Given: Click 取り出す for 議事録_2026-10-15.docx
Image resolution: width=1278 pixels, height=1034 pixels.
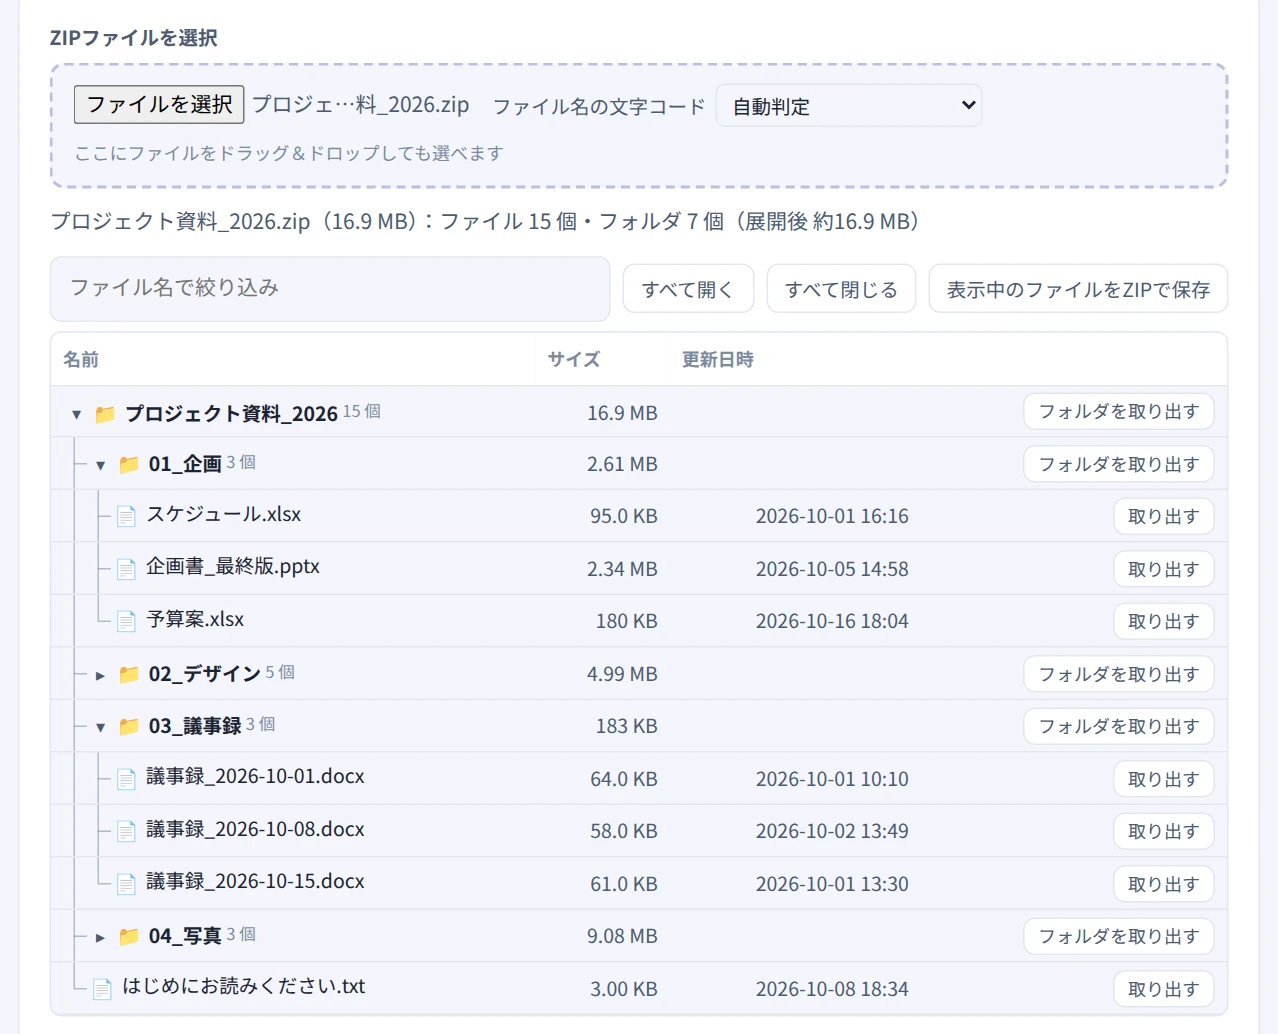Looking at the screenshot, I should pos(1164,884).
